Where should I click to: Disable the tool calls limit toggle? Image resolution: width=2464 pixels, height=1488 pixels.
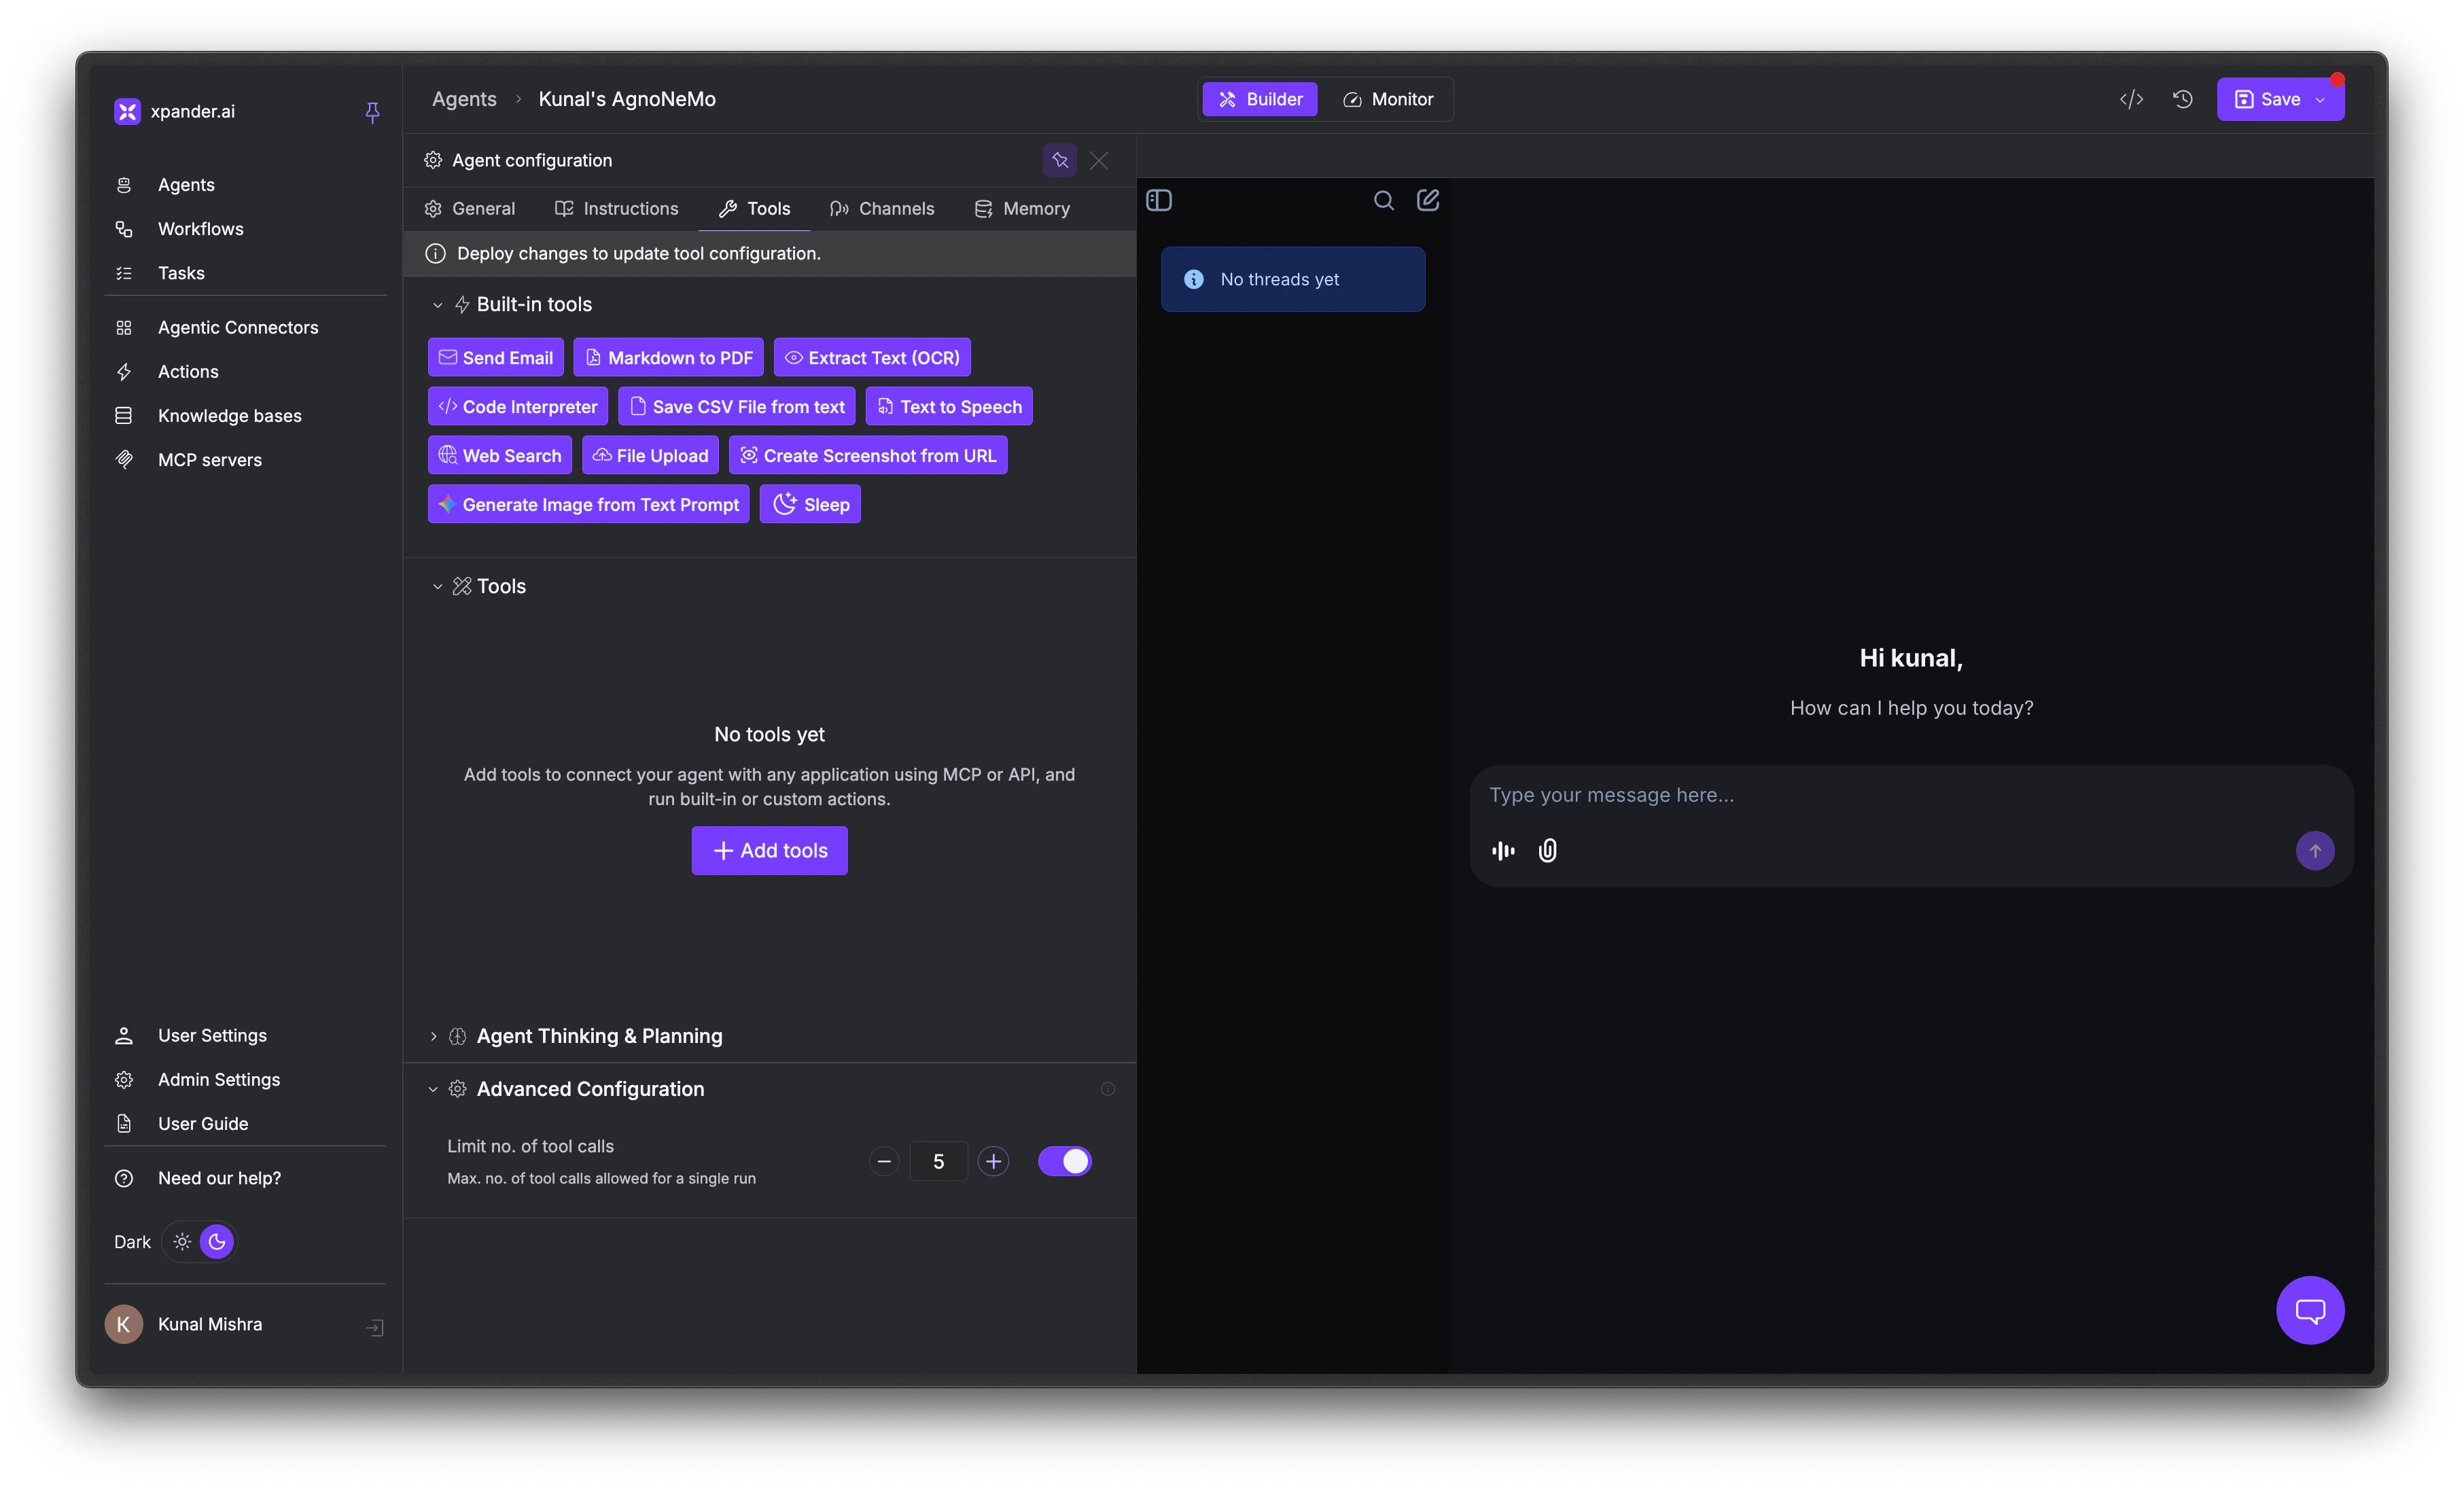pyautogui.click(x=1064, y=1161)
